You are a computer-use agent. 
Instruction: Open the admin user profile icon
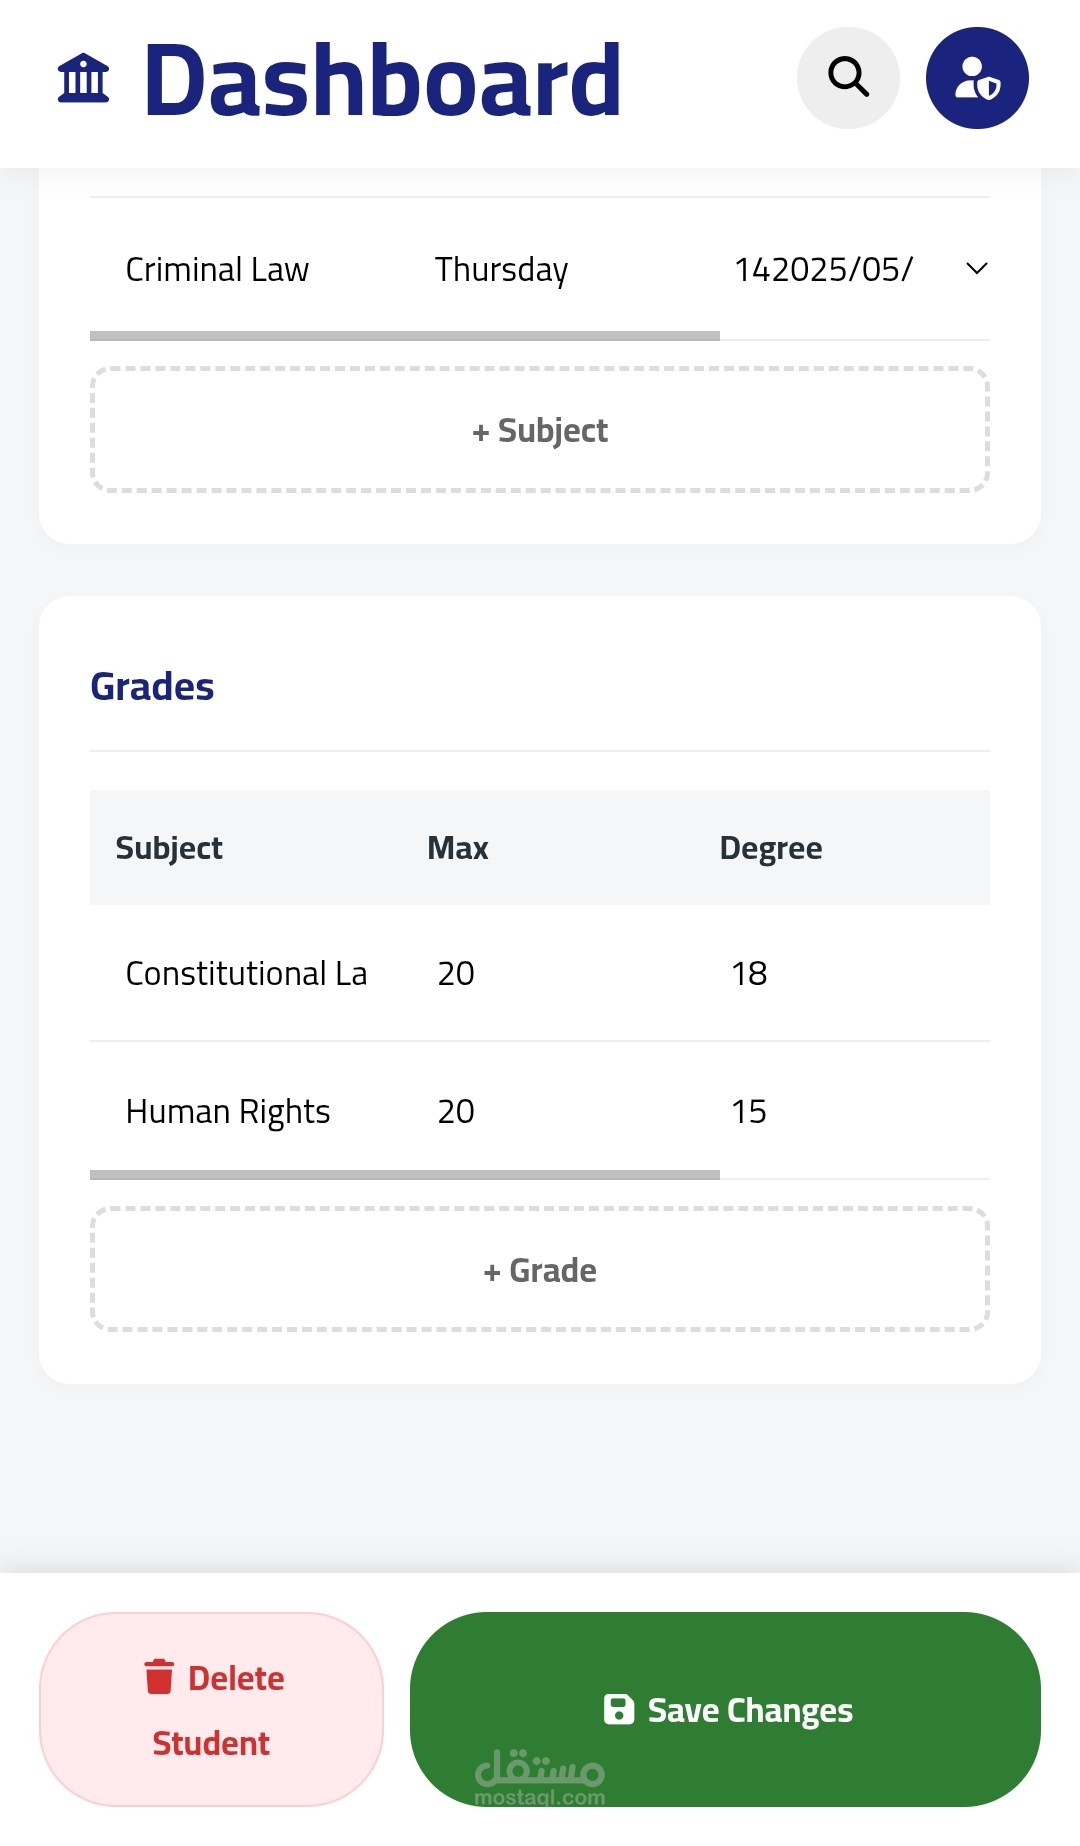pos(977,78)
